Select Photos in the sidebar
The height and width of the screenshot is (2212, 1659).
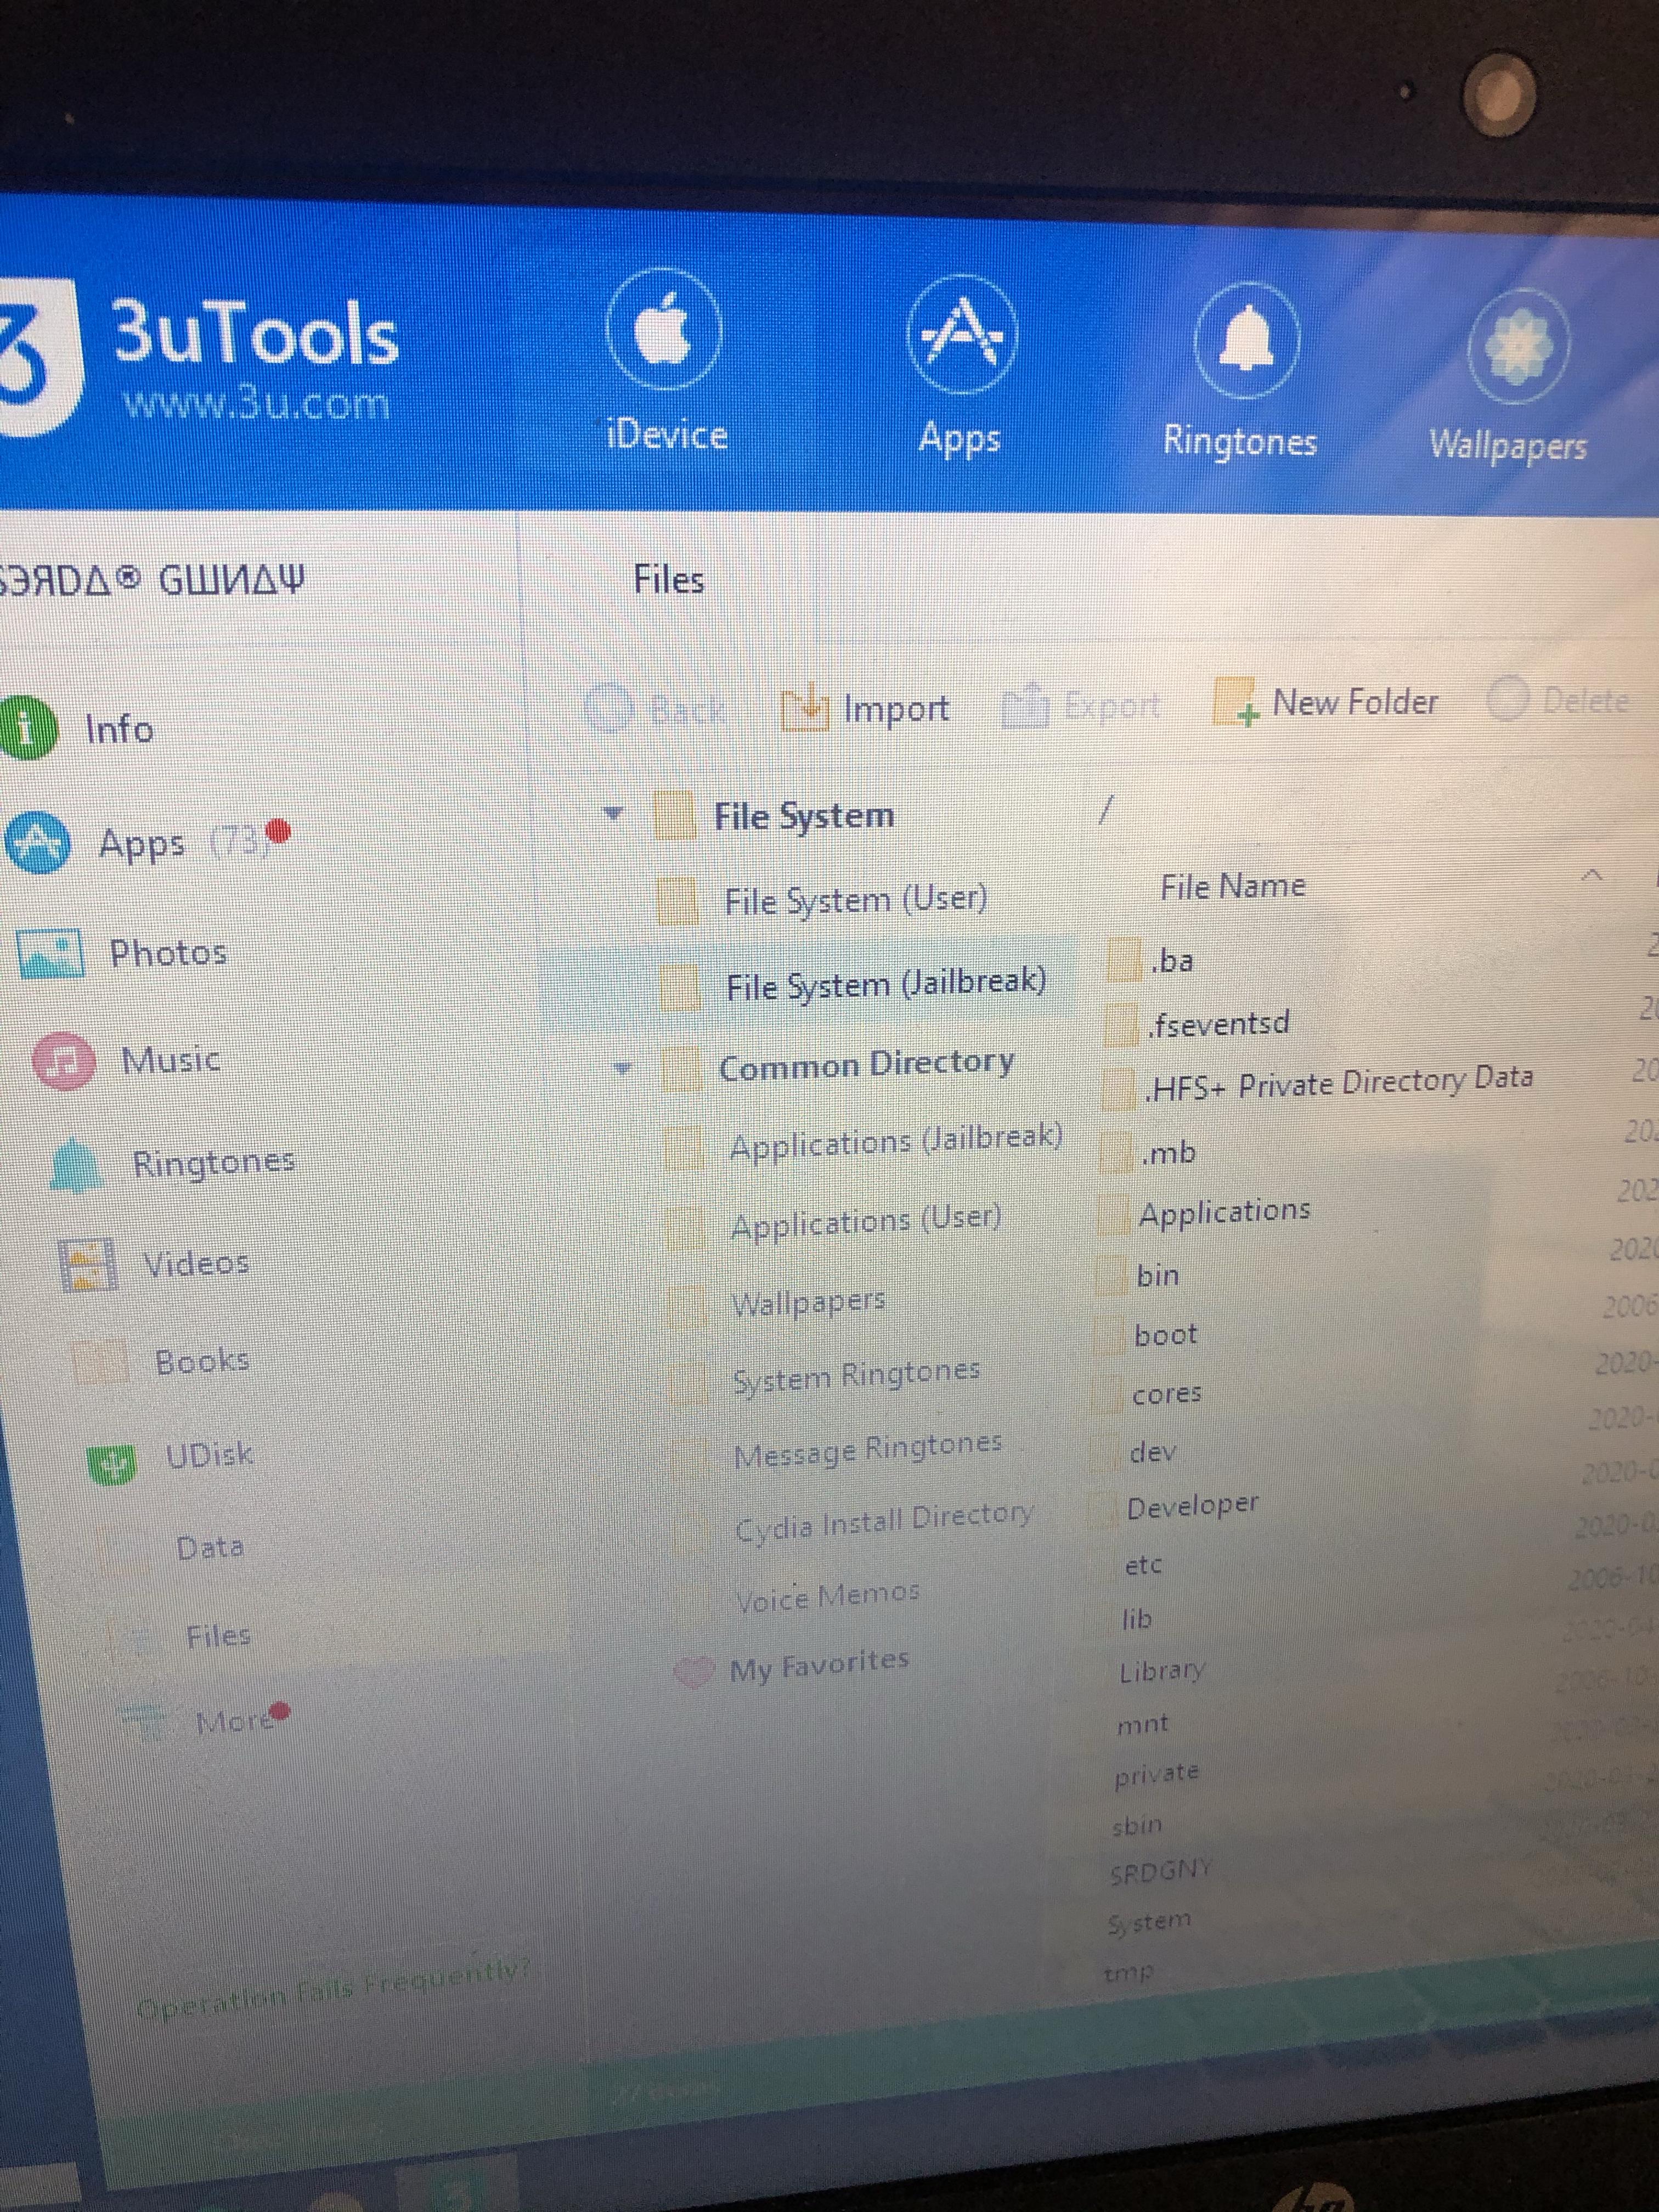(x=122, y=952)
